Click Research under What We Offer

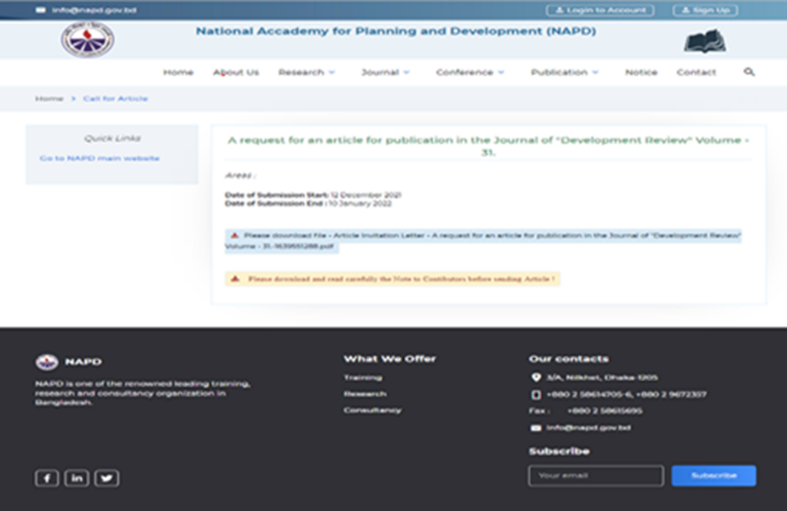pyautogui.click(x=365, y=394)
